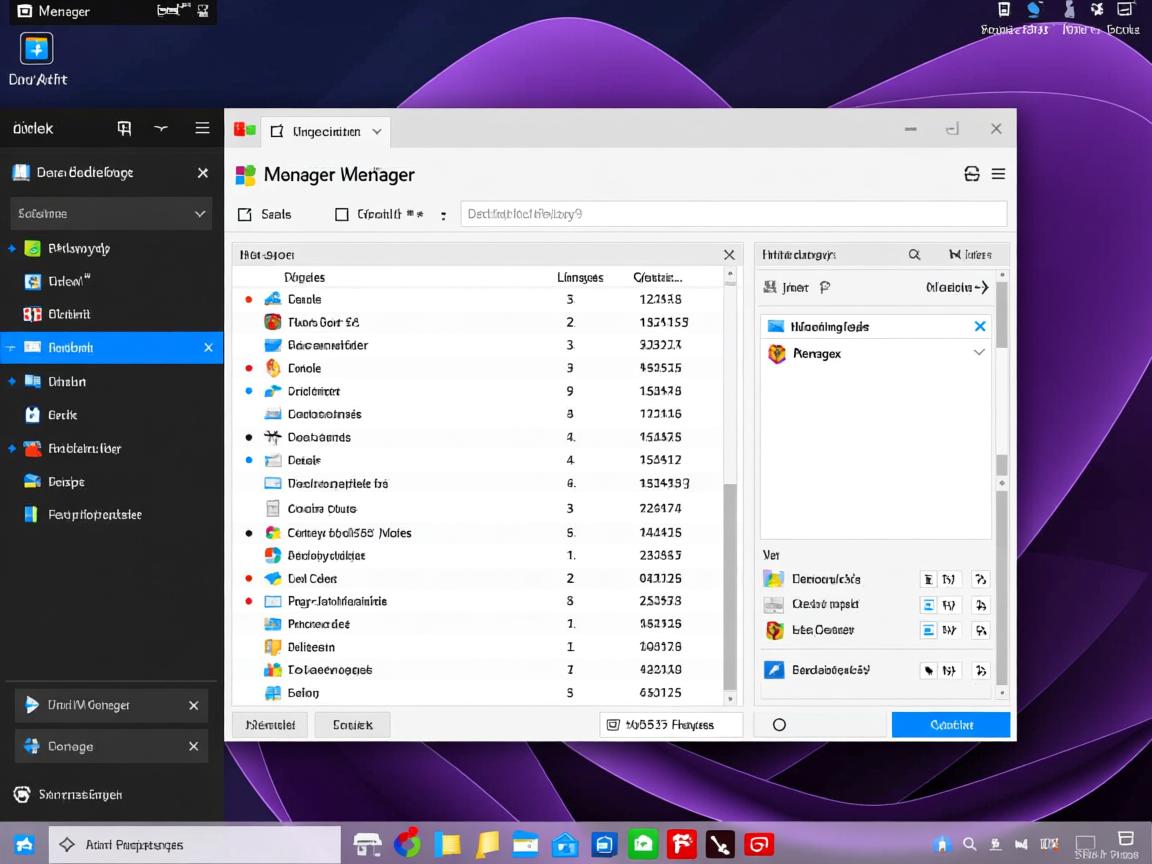Viewport: 1152px width, 864px height.
Task: Click the printer icon in the Manager Manager header
Action: point(971,173)
